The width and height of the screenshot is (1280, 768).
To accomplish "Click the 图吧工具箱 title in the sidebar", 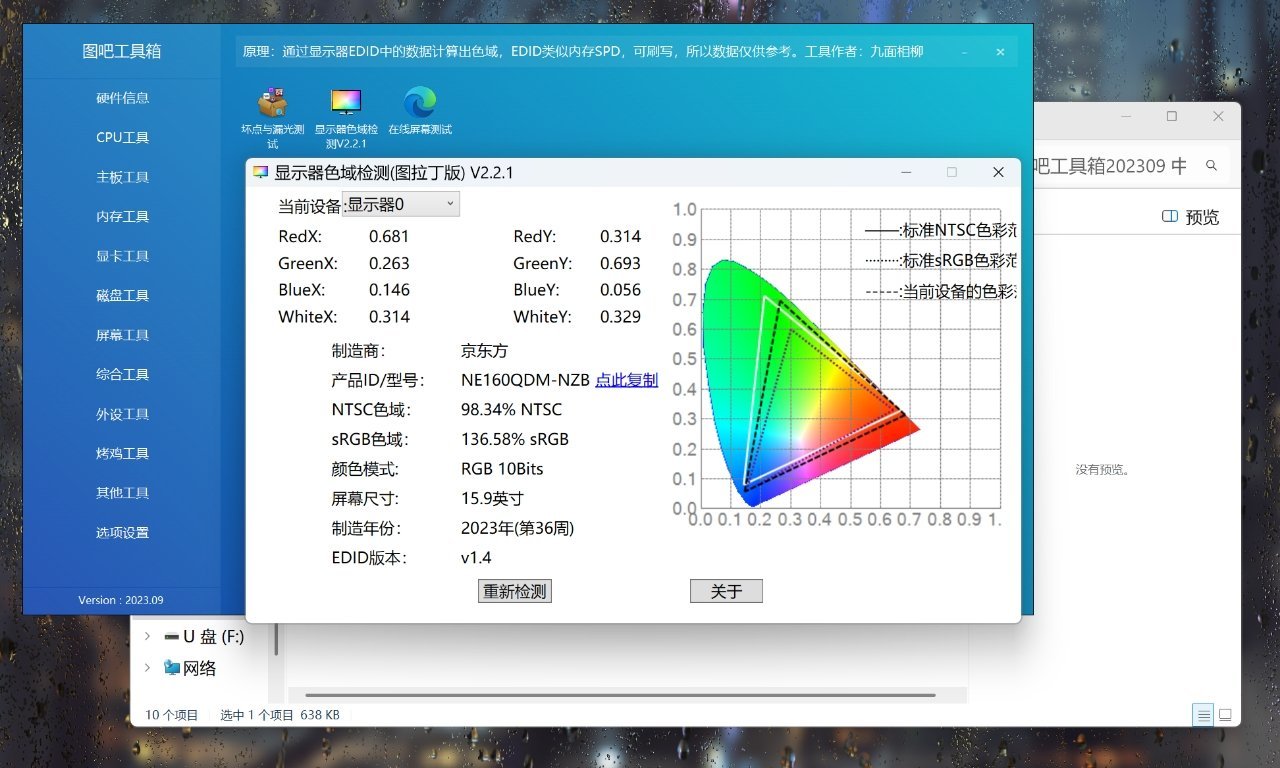I will click(122, 51).
